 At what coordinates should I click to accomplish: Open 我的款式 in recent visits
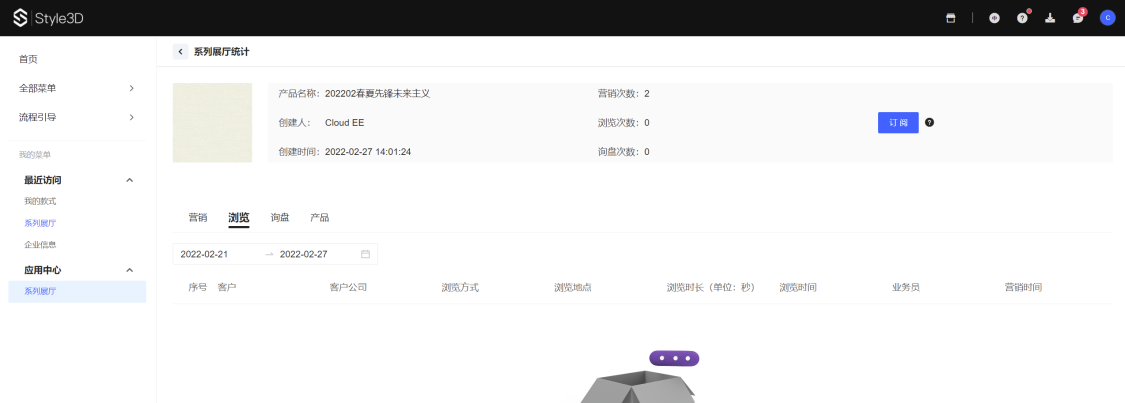pyautogui.click(x=40, y=201)
